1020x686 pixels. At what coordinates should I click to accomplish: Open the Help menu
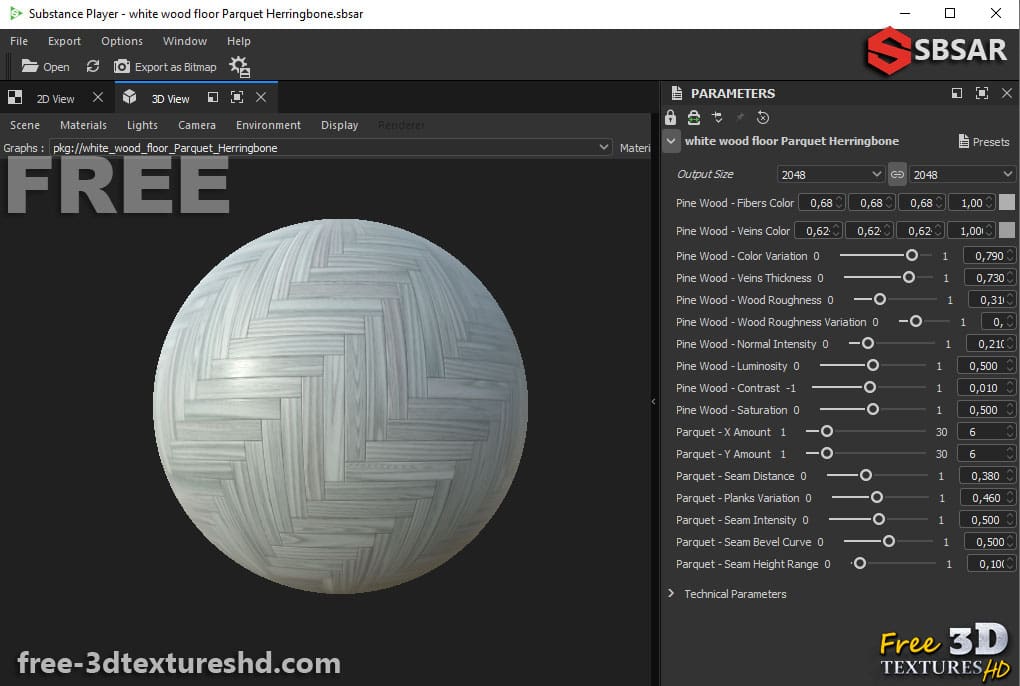click(239, 41)
